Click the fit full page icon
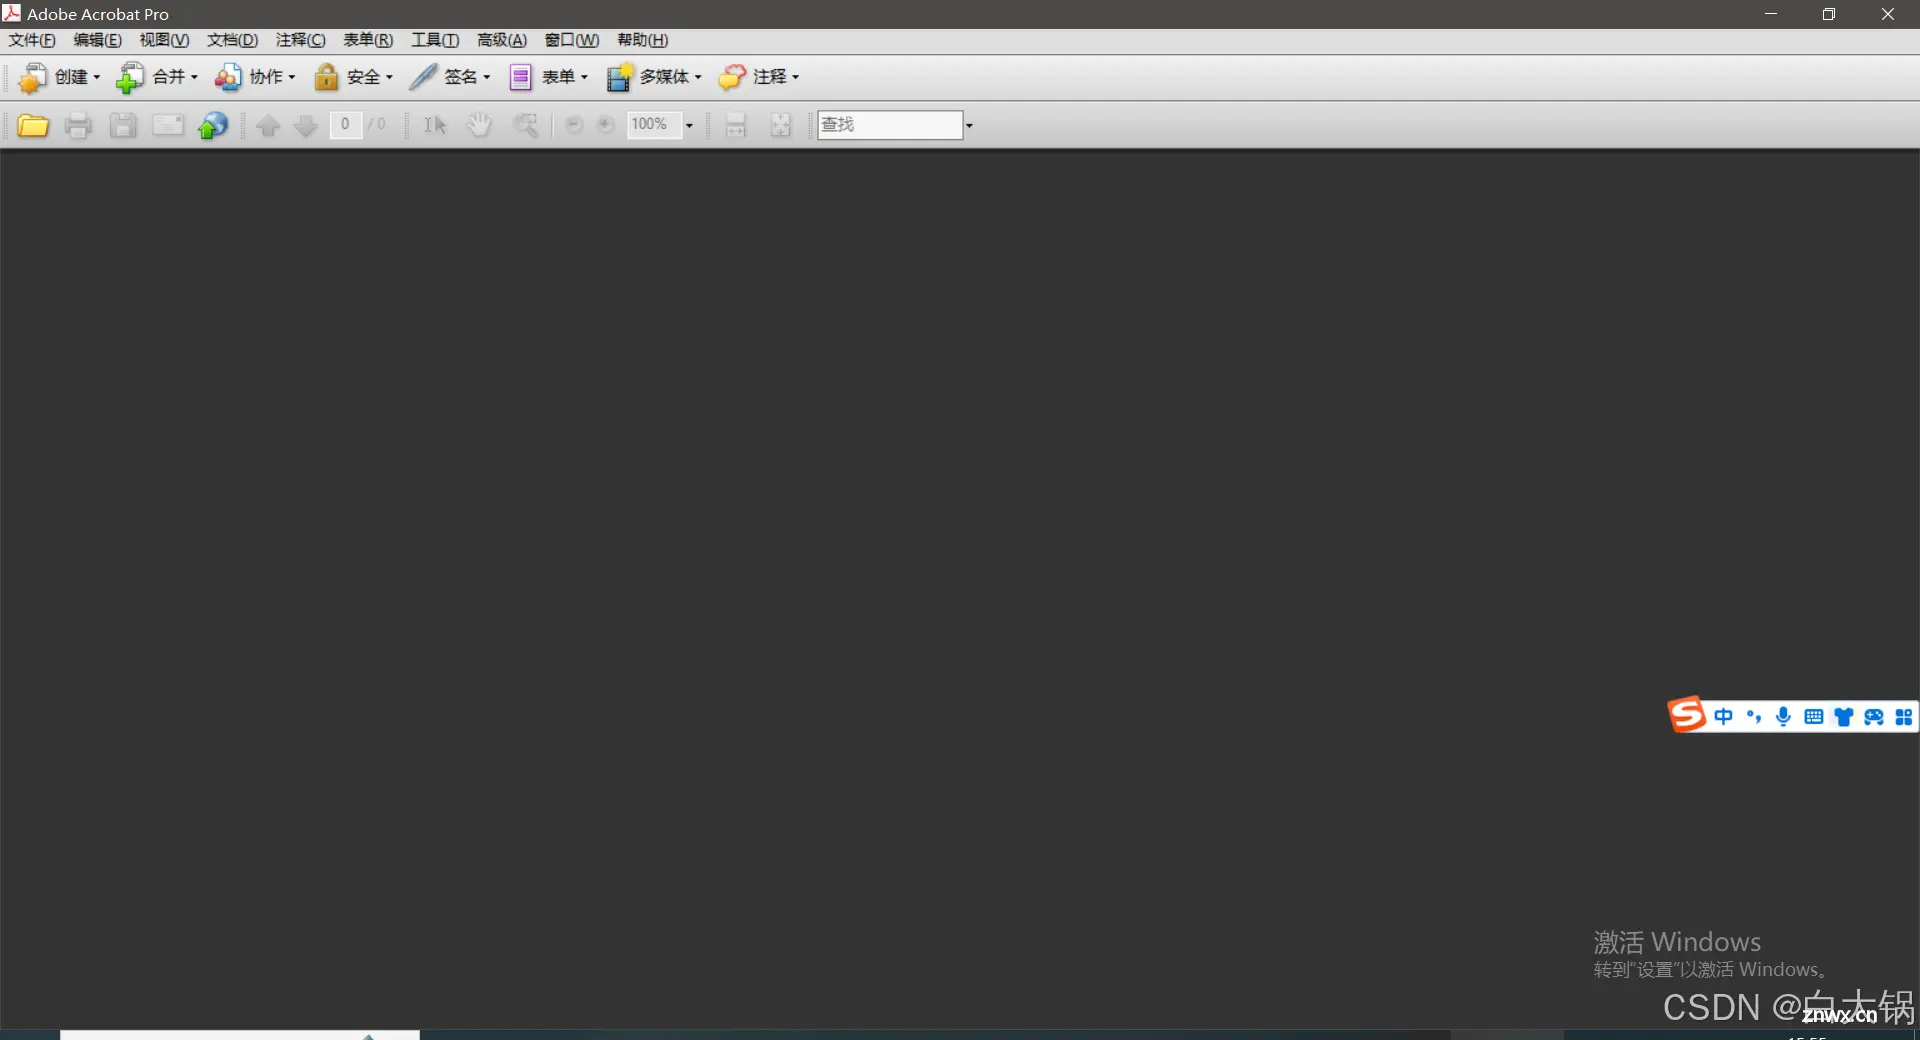 pos(781,125)
